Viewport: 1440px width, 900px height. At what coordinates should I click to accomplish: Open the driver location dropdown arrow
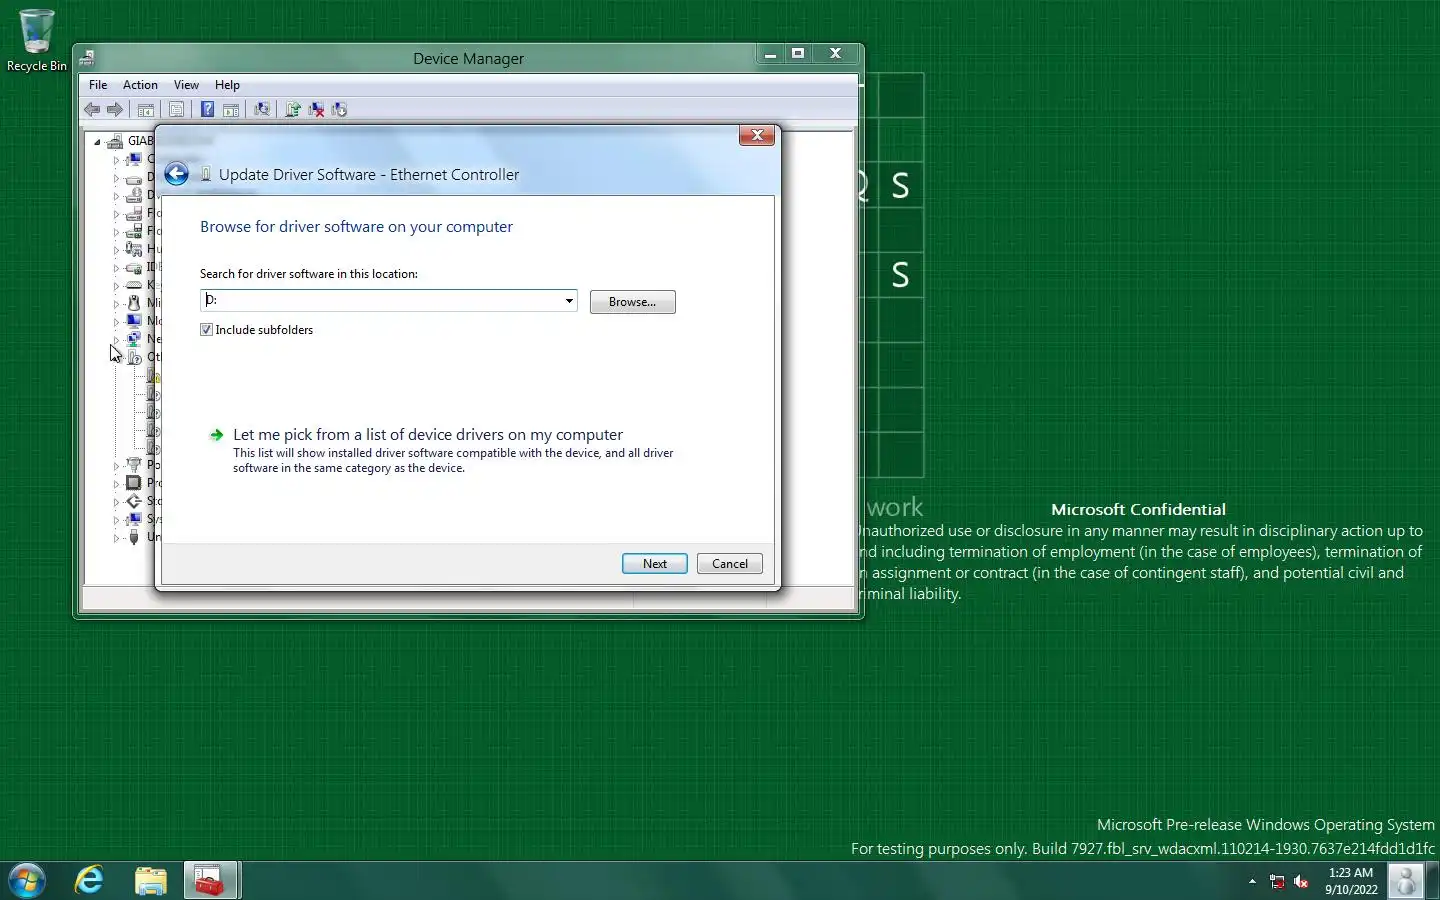click(x=569, y=301)
